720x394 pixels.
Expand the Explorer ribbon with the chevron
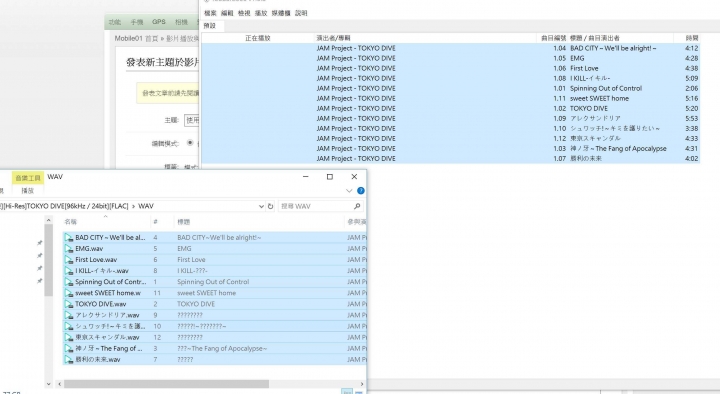coord(349,191)
